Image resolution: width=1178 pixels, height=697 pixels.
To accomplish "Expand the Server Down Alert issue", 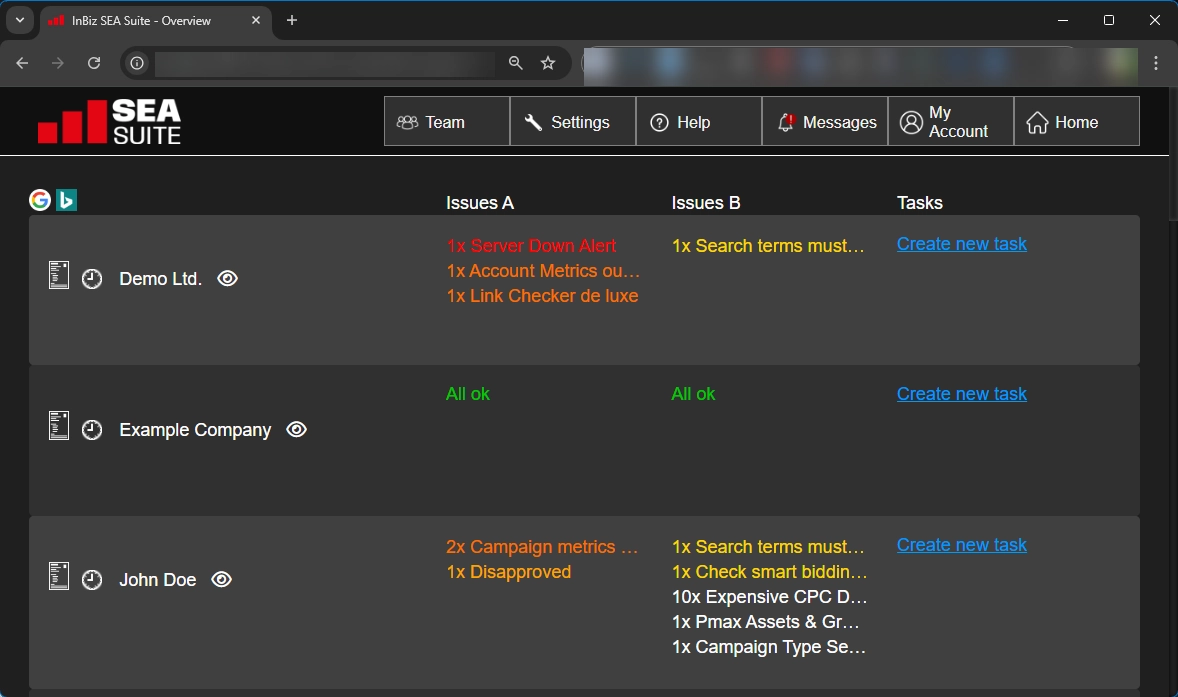I will (x=532, y=245).
